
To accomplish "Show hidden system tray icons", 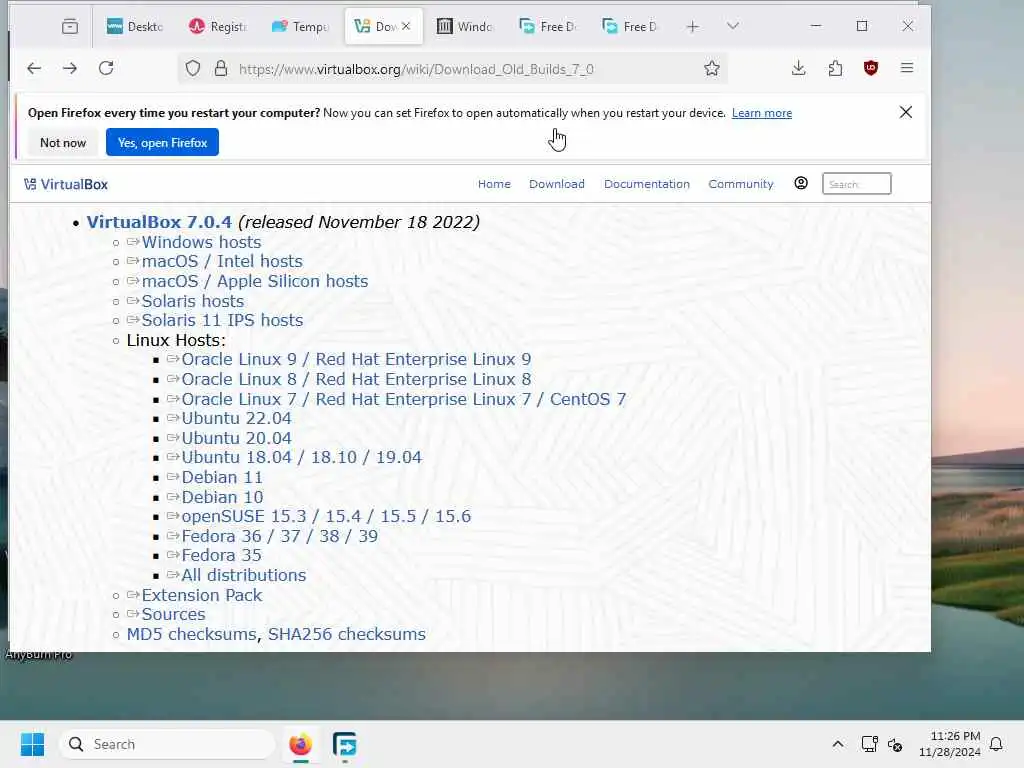I will [838, 744].
